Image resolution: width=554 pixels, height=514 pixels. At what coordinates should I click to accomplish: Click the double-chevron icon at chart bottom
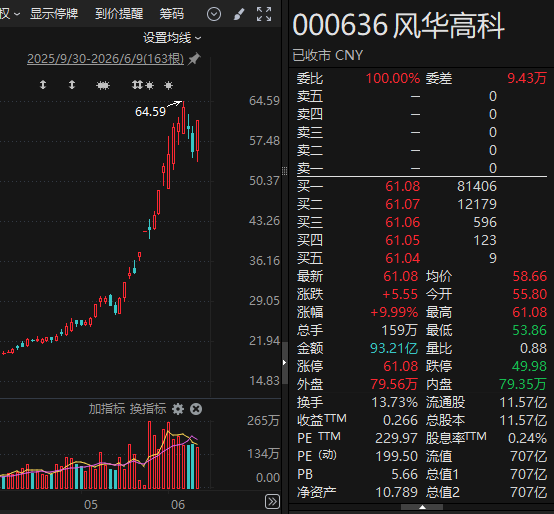(x=272, y=502)
